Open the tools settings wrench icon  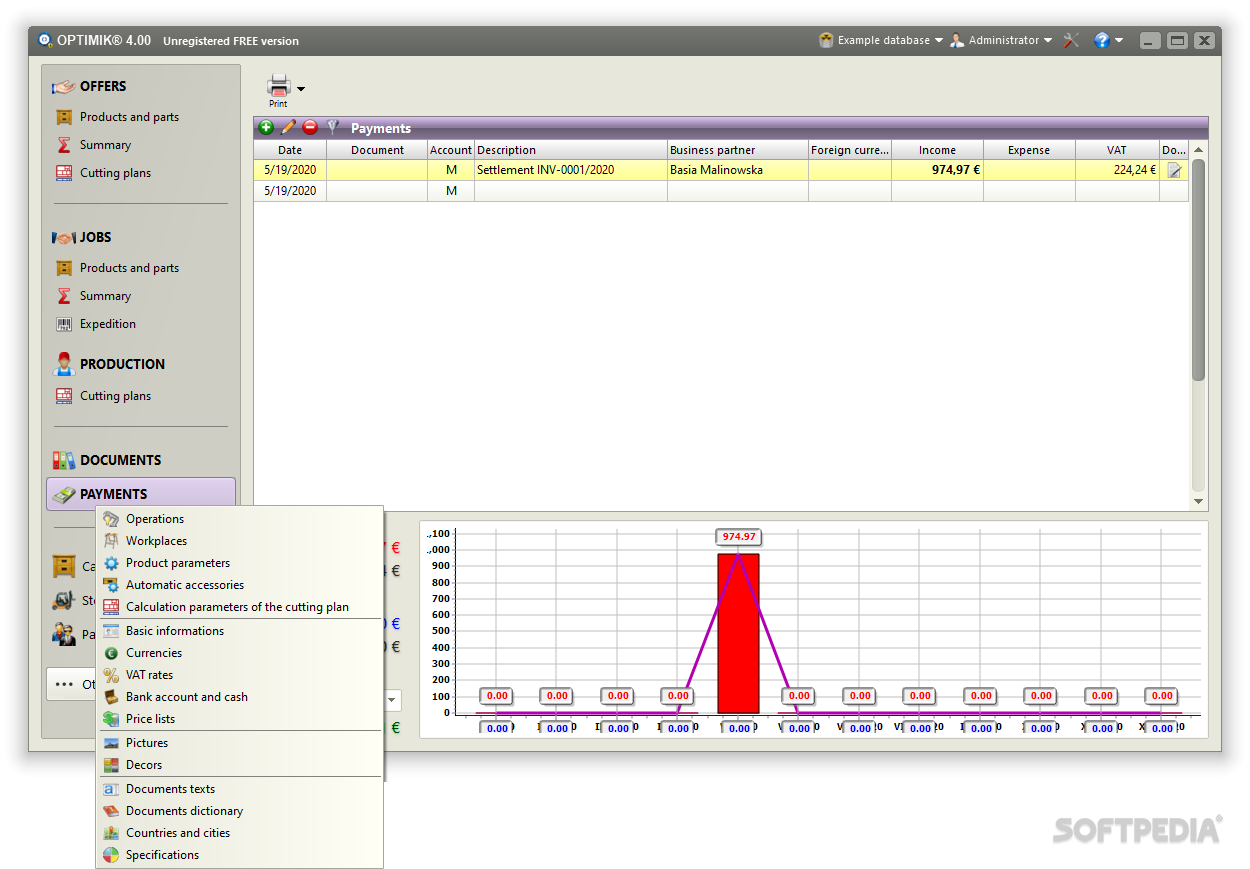(x=1071, y=40)
